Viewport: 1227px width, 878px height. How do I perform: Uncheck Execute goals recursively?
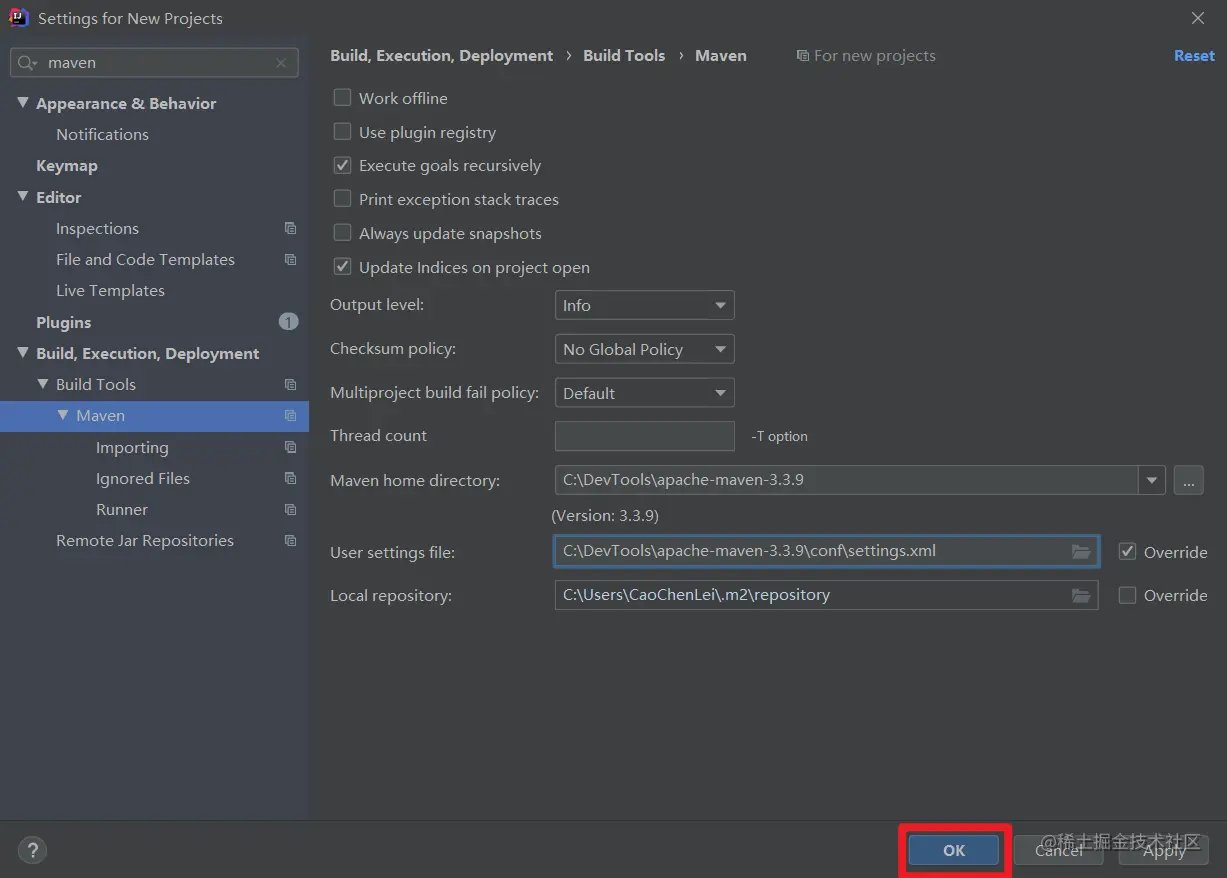(x=342, y=165)
